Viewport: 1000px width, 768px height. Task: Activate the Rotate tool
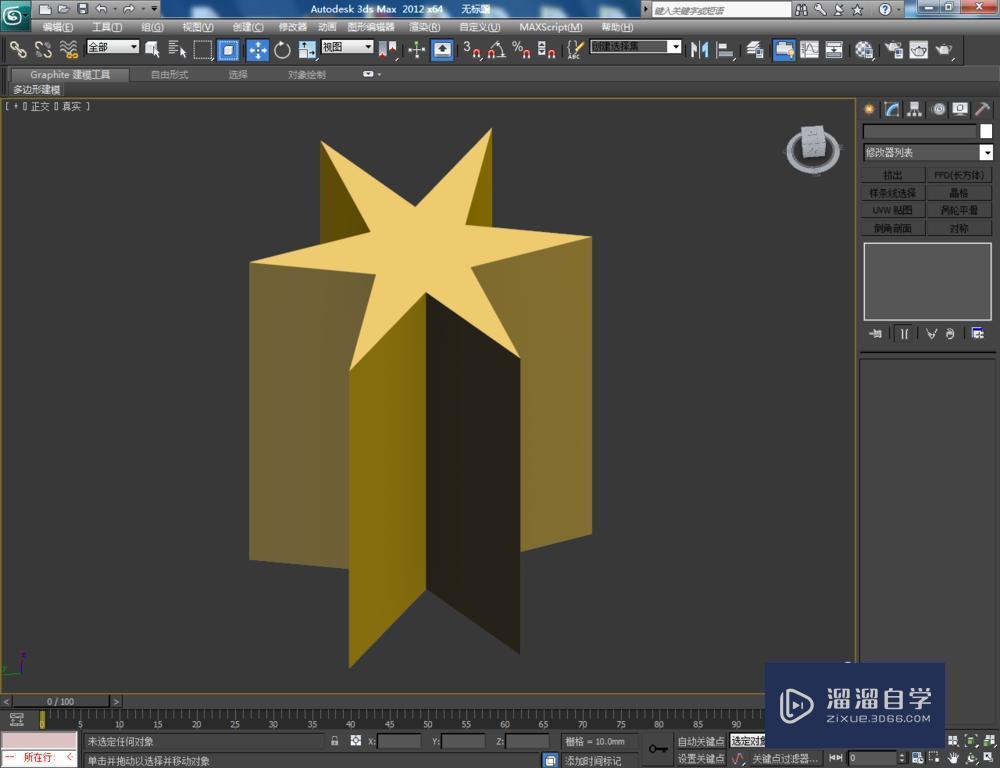[x=282, y=50]
